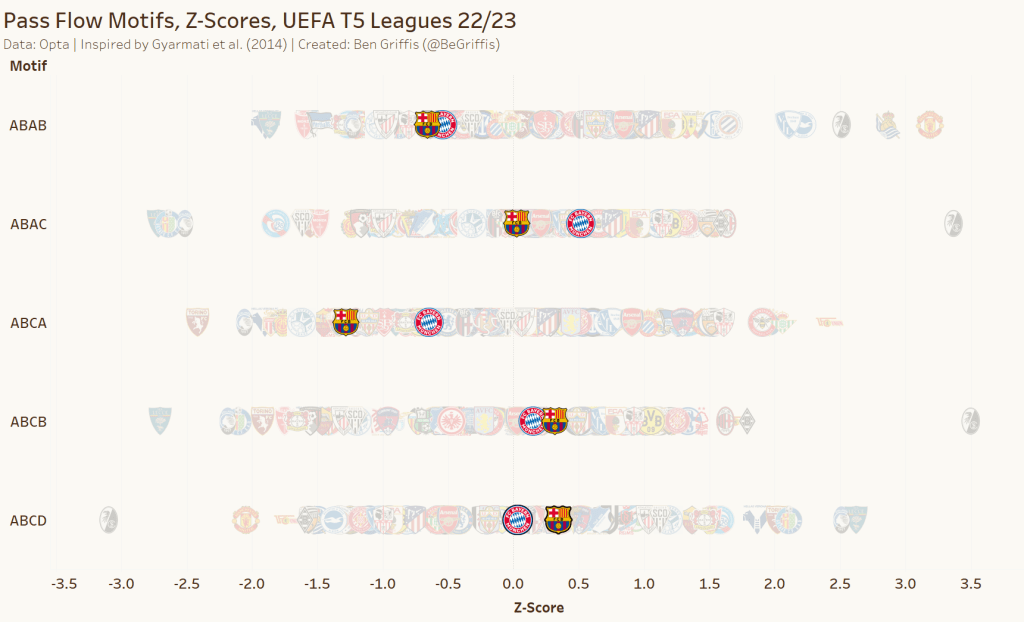Select Freiburg logo at far right of ABAC
Screen dimensions: 1024x622
pyautogui.click(x=953, y=223)
